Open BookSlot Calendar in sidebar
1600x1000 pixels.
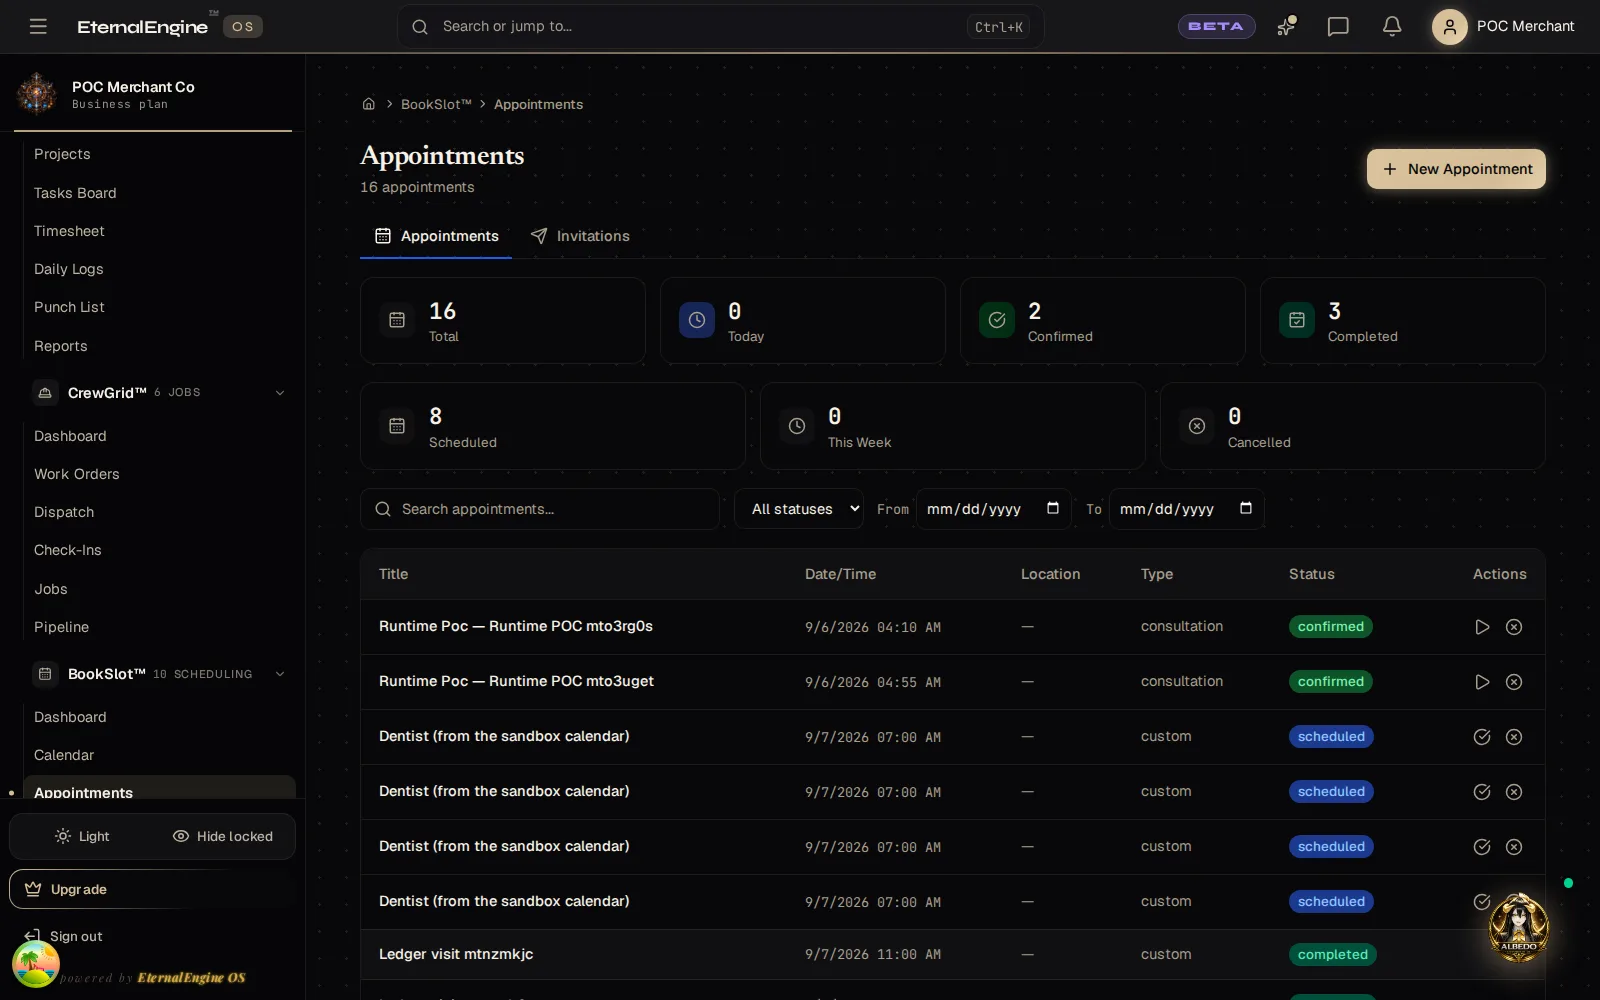click(x=64, y=755)
